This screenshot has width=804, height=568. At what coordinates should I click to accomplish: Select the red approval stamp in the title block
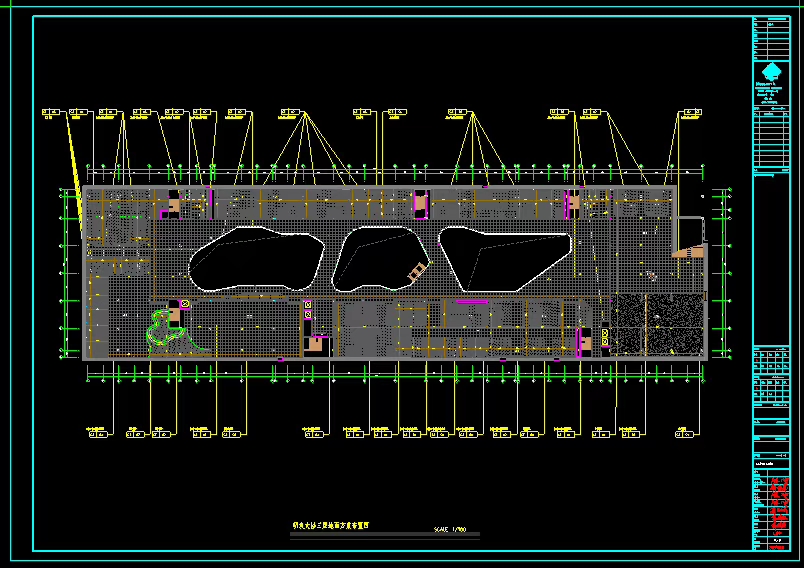[x=779, y=505]
